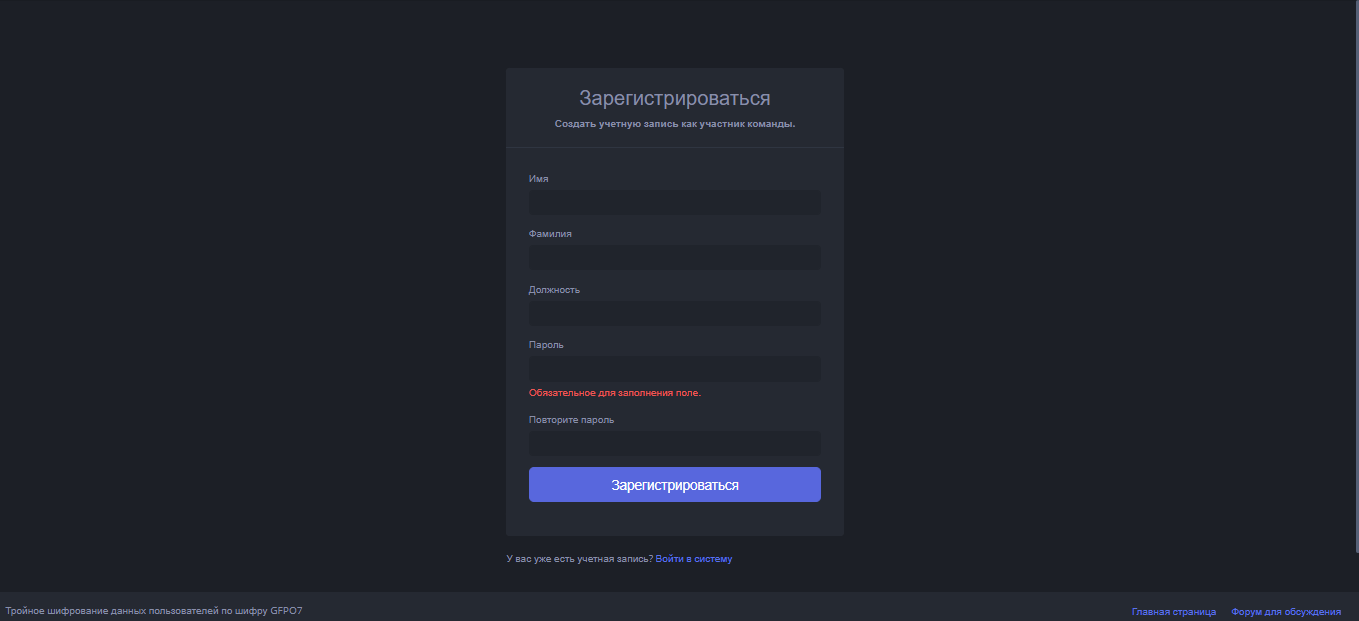This screenshot has height=621, width=1359.
Task: Go to Главная страница in footer
Action: pos(1173,611)
